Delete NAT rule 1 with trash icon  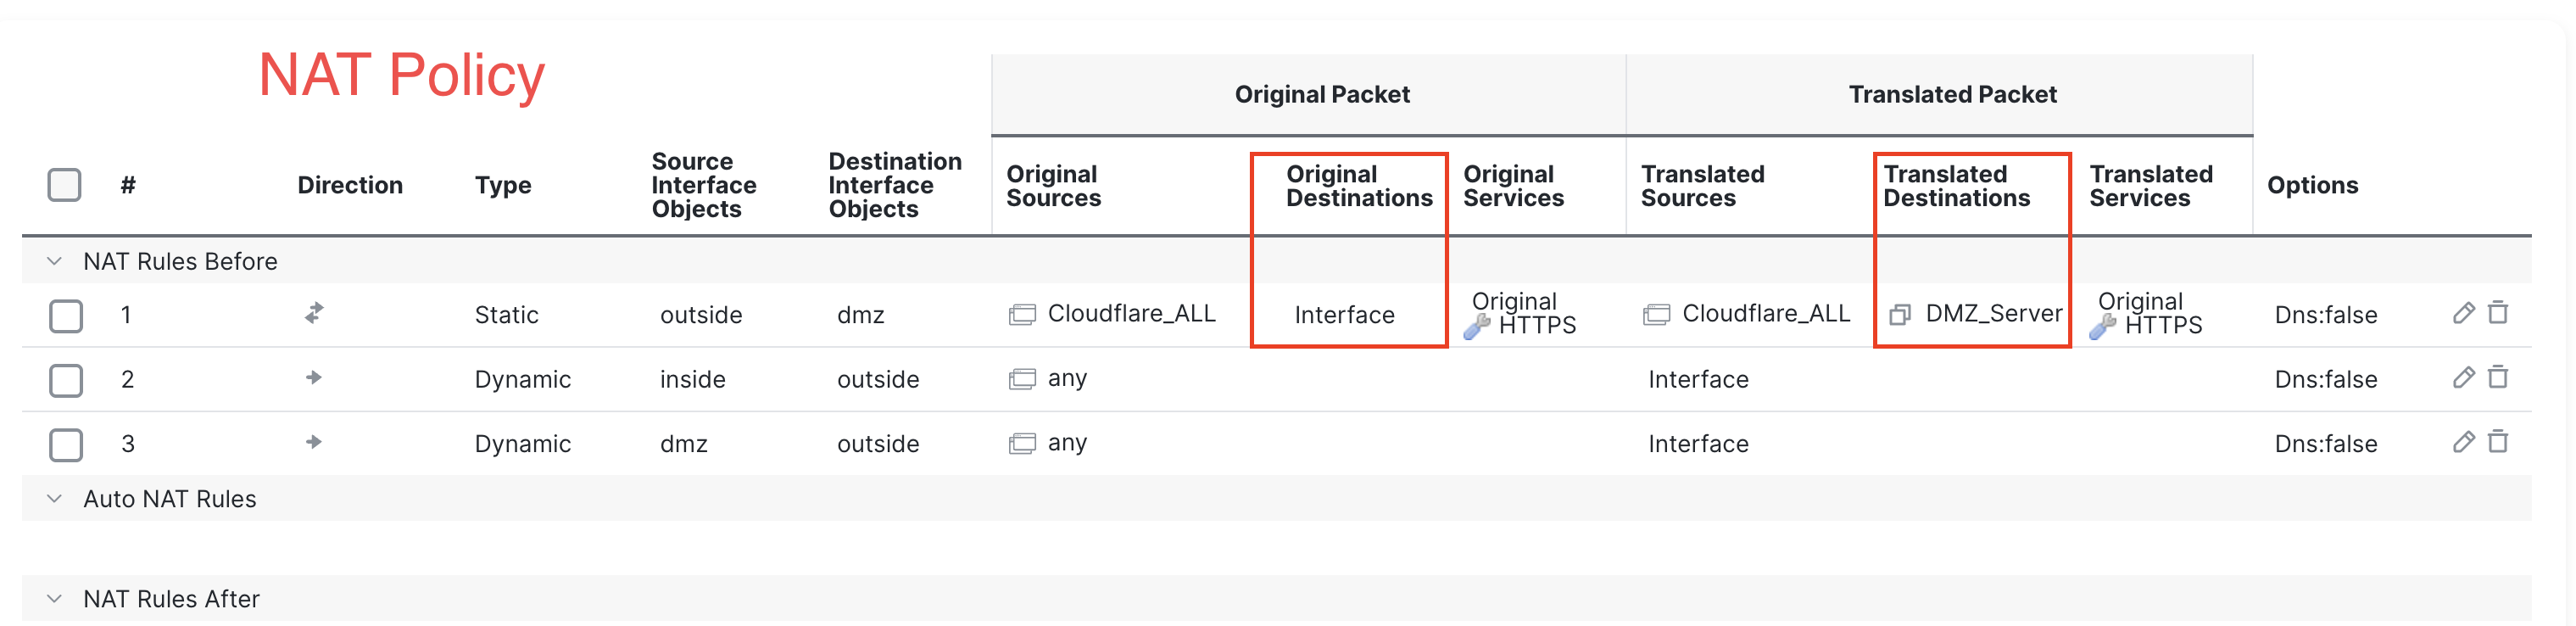pyautogui.click(x=2497, y=313)
